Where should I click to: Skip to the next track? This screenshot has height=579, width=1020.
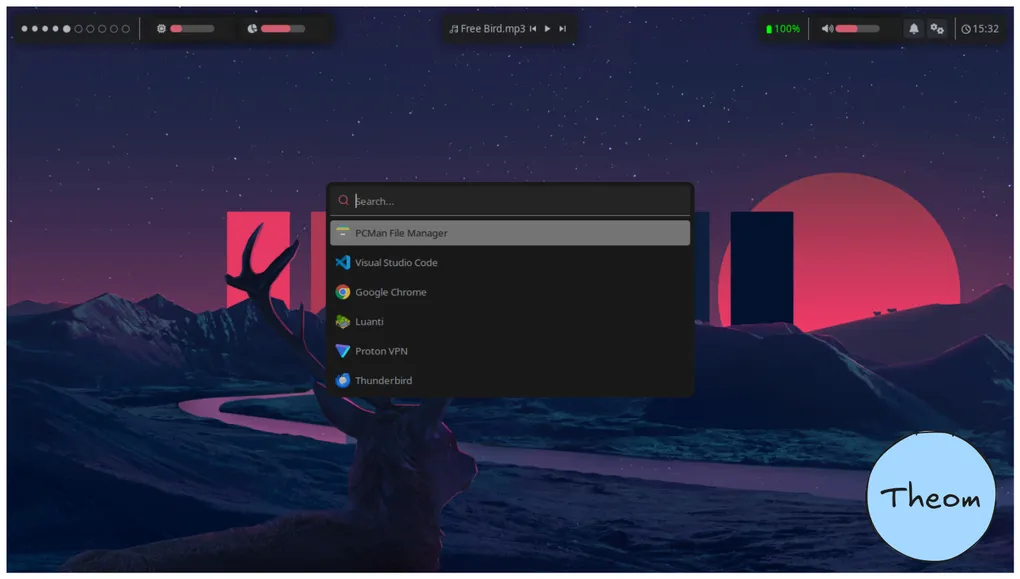563,29
